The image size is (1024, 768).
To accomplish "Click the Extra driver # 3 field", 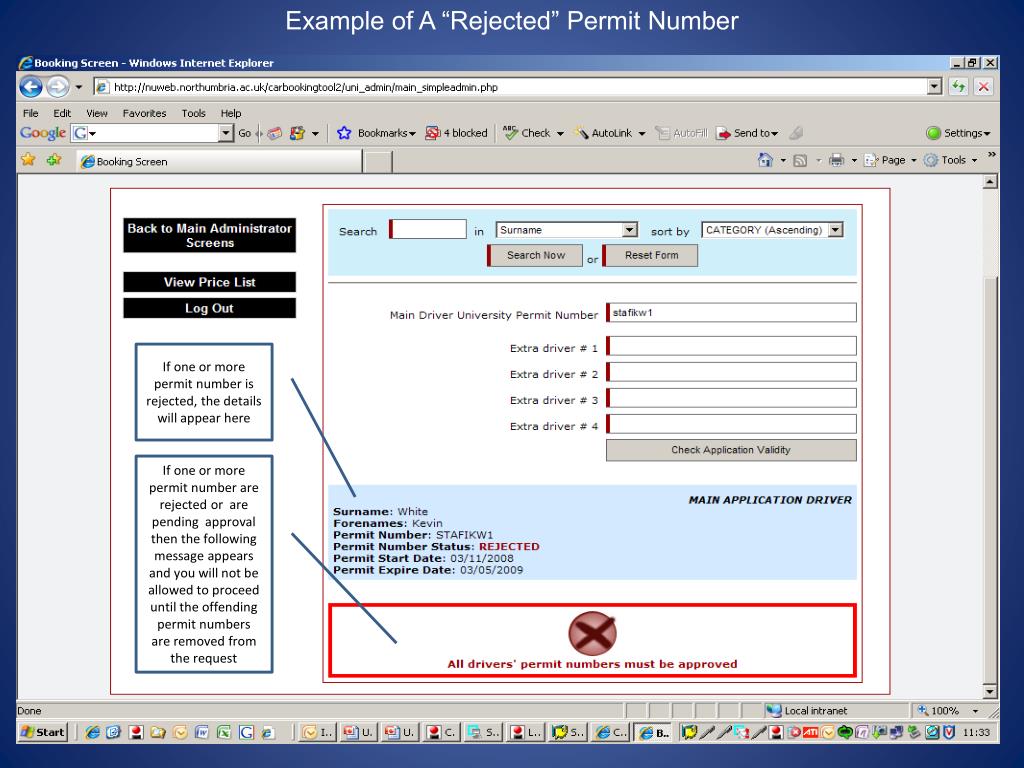I will point(731,398).
